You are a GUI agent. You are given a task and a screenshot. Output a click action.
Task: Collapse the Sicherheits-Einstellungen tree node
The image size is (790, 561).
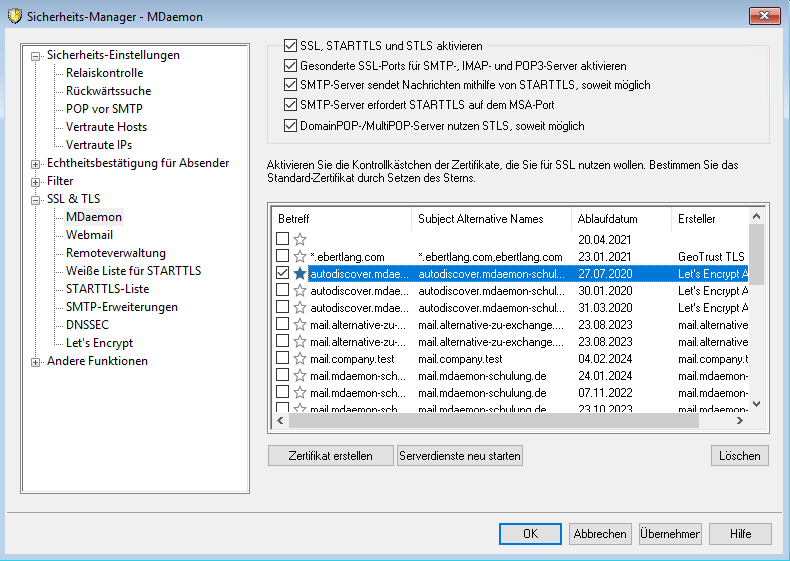pos(37,56)
